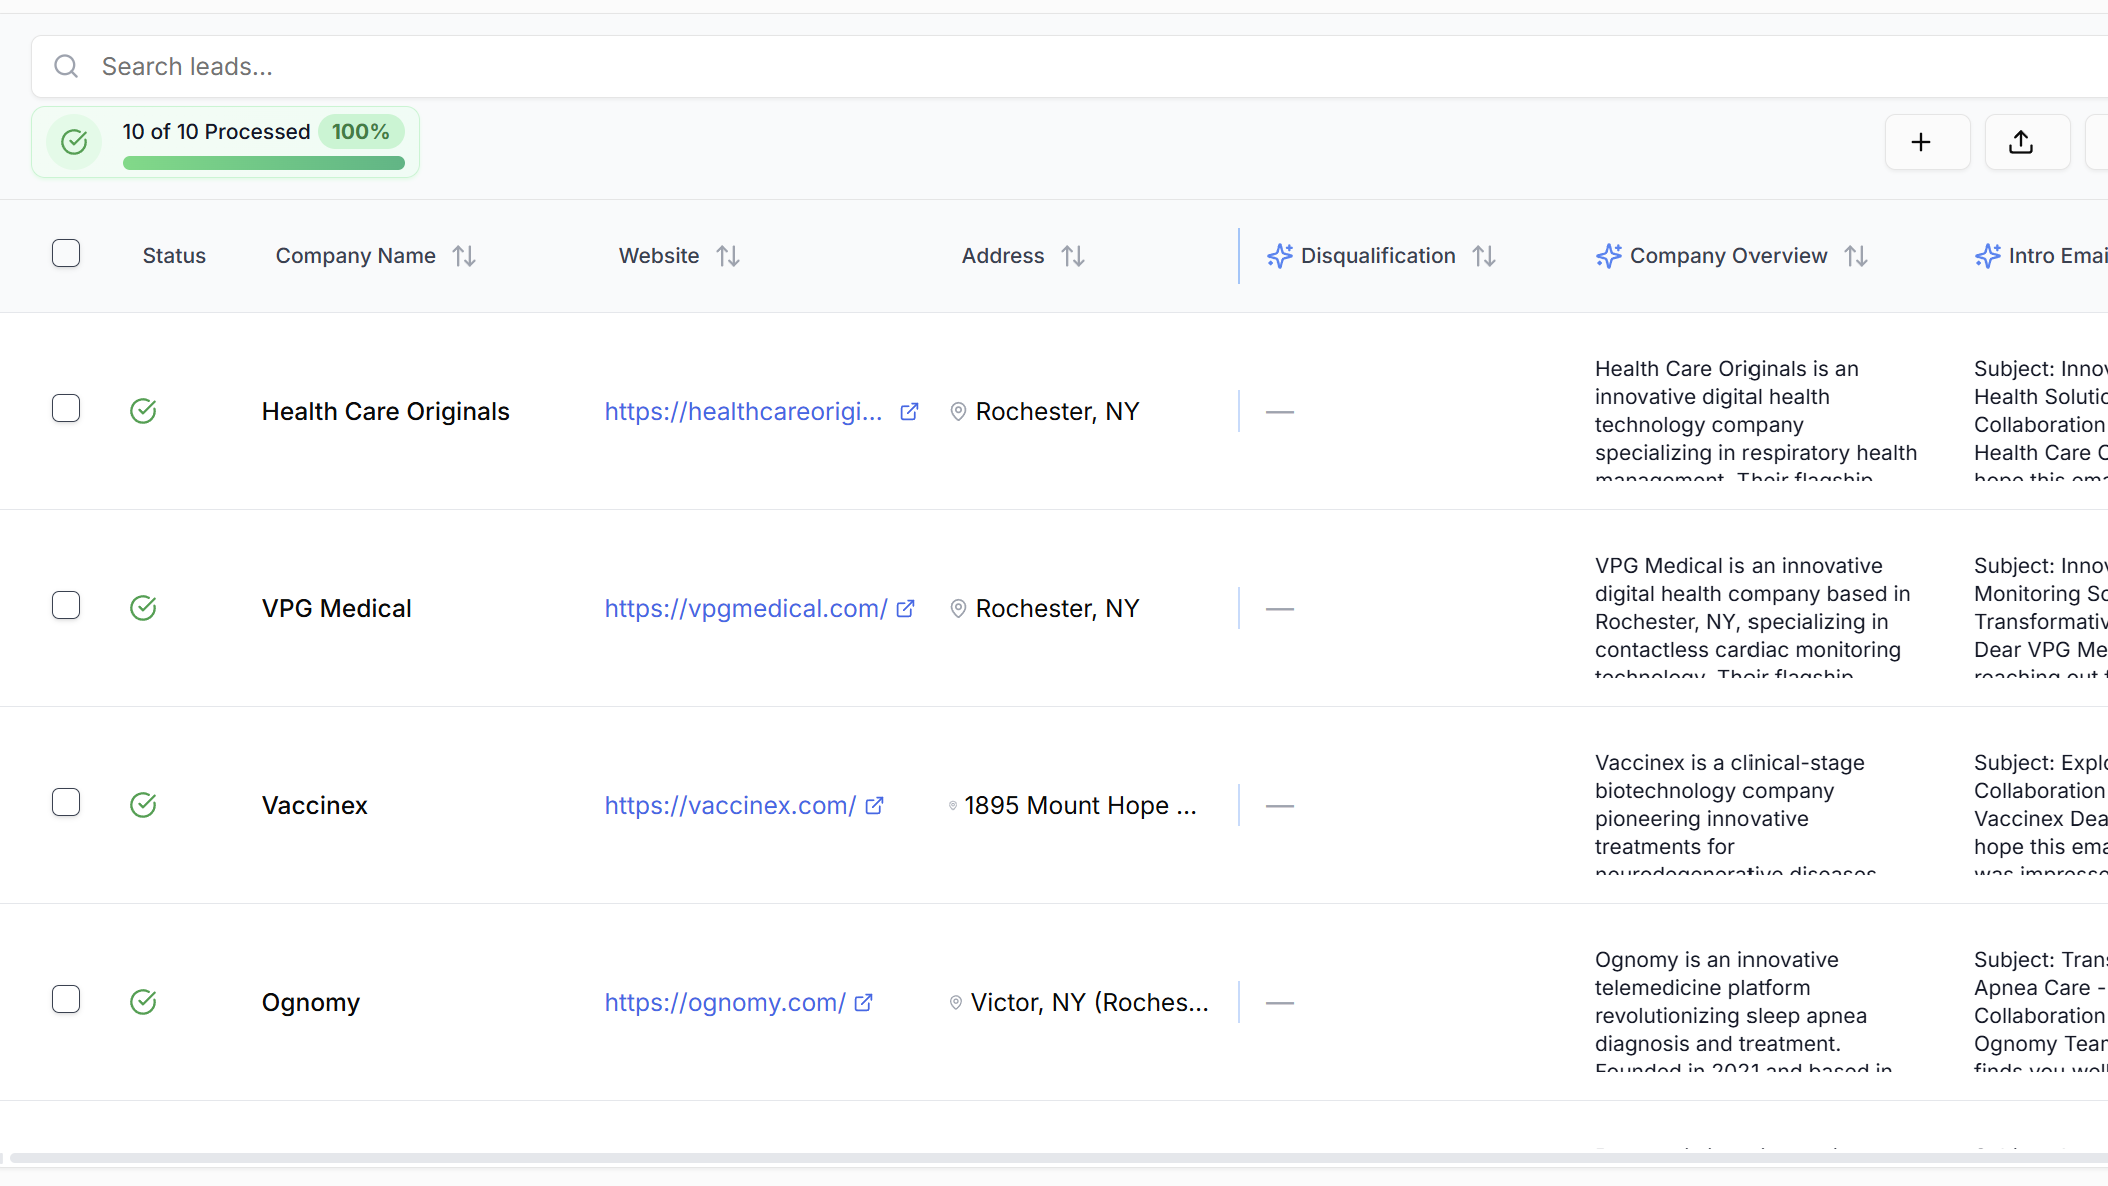Image resolution: width=2108 pixels, height=1186 pixels.
Task: Click the Health Care Originals company name
Action: (386, 411)
